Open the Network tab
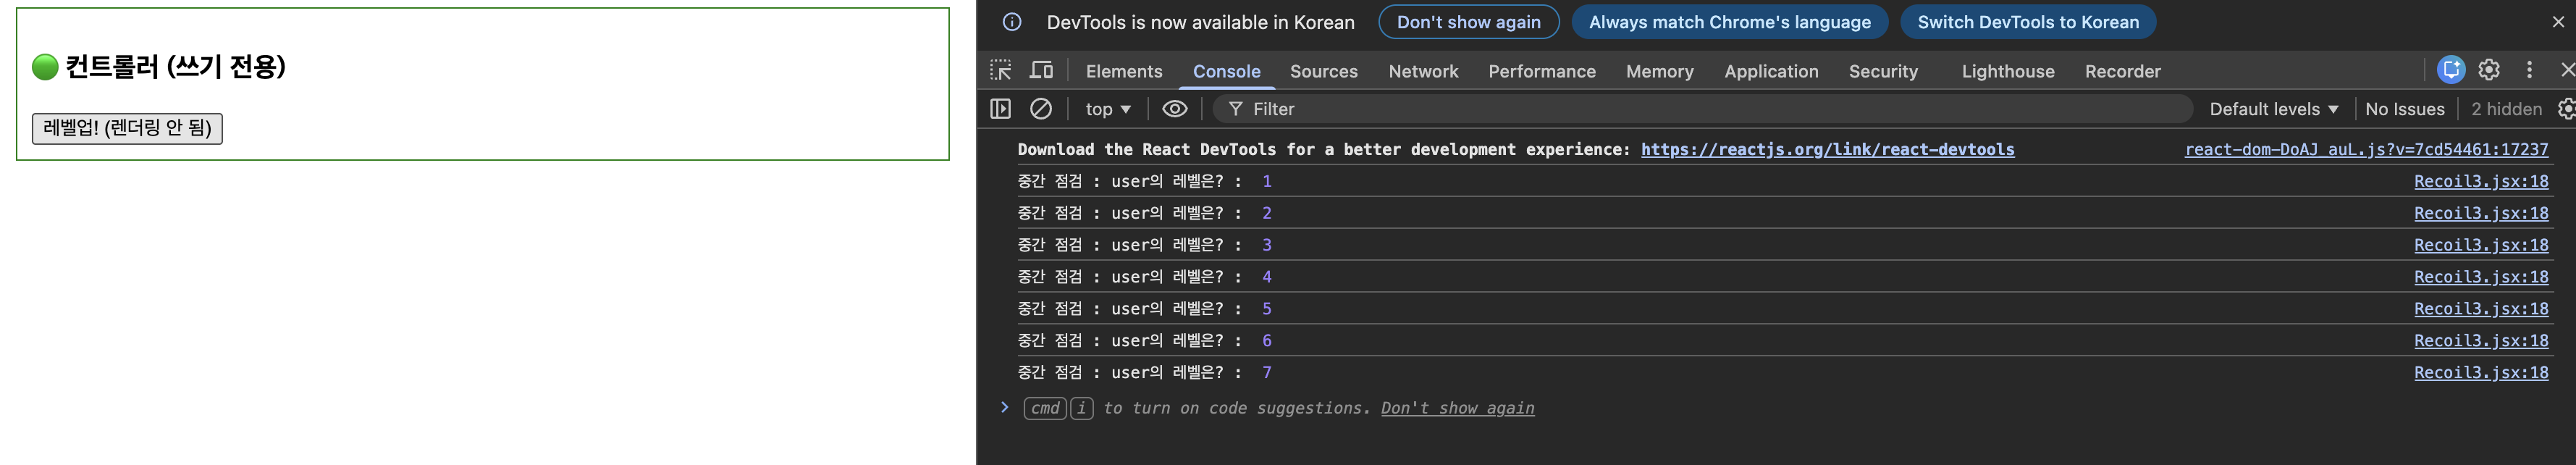Image resolution: width=2576 pixels, height=465 pixels. (1422, 71)
